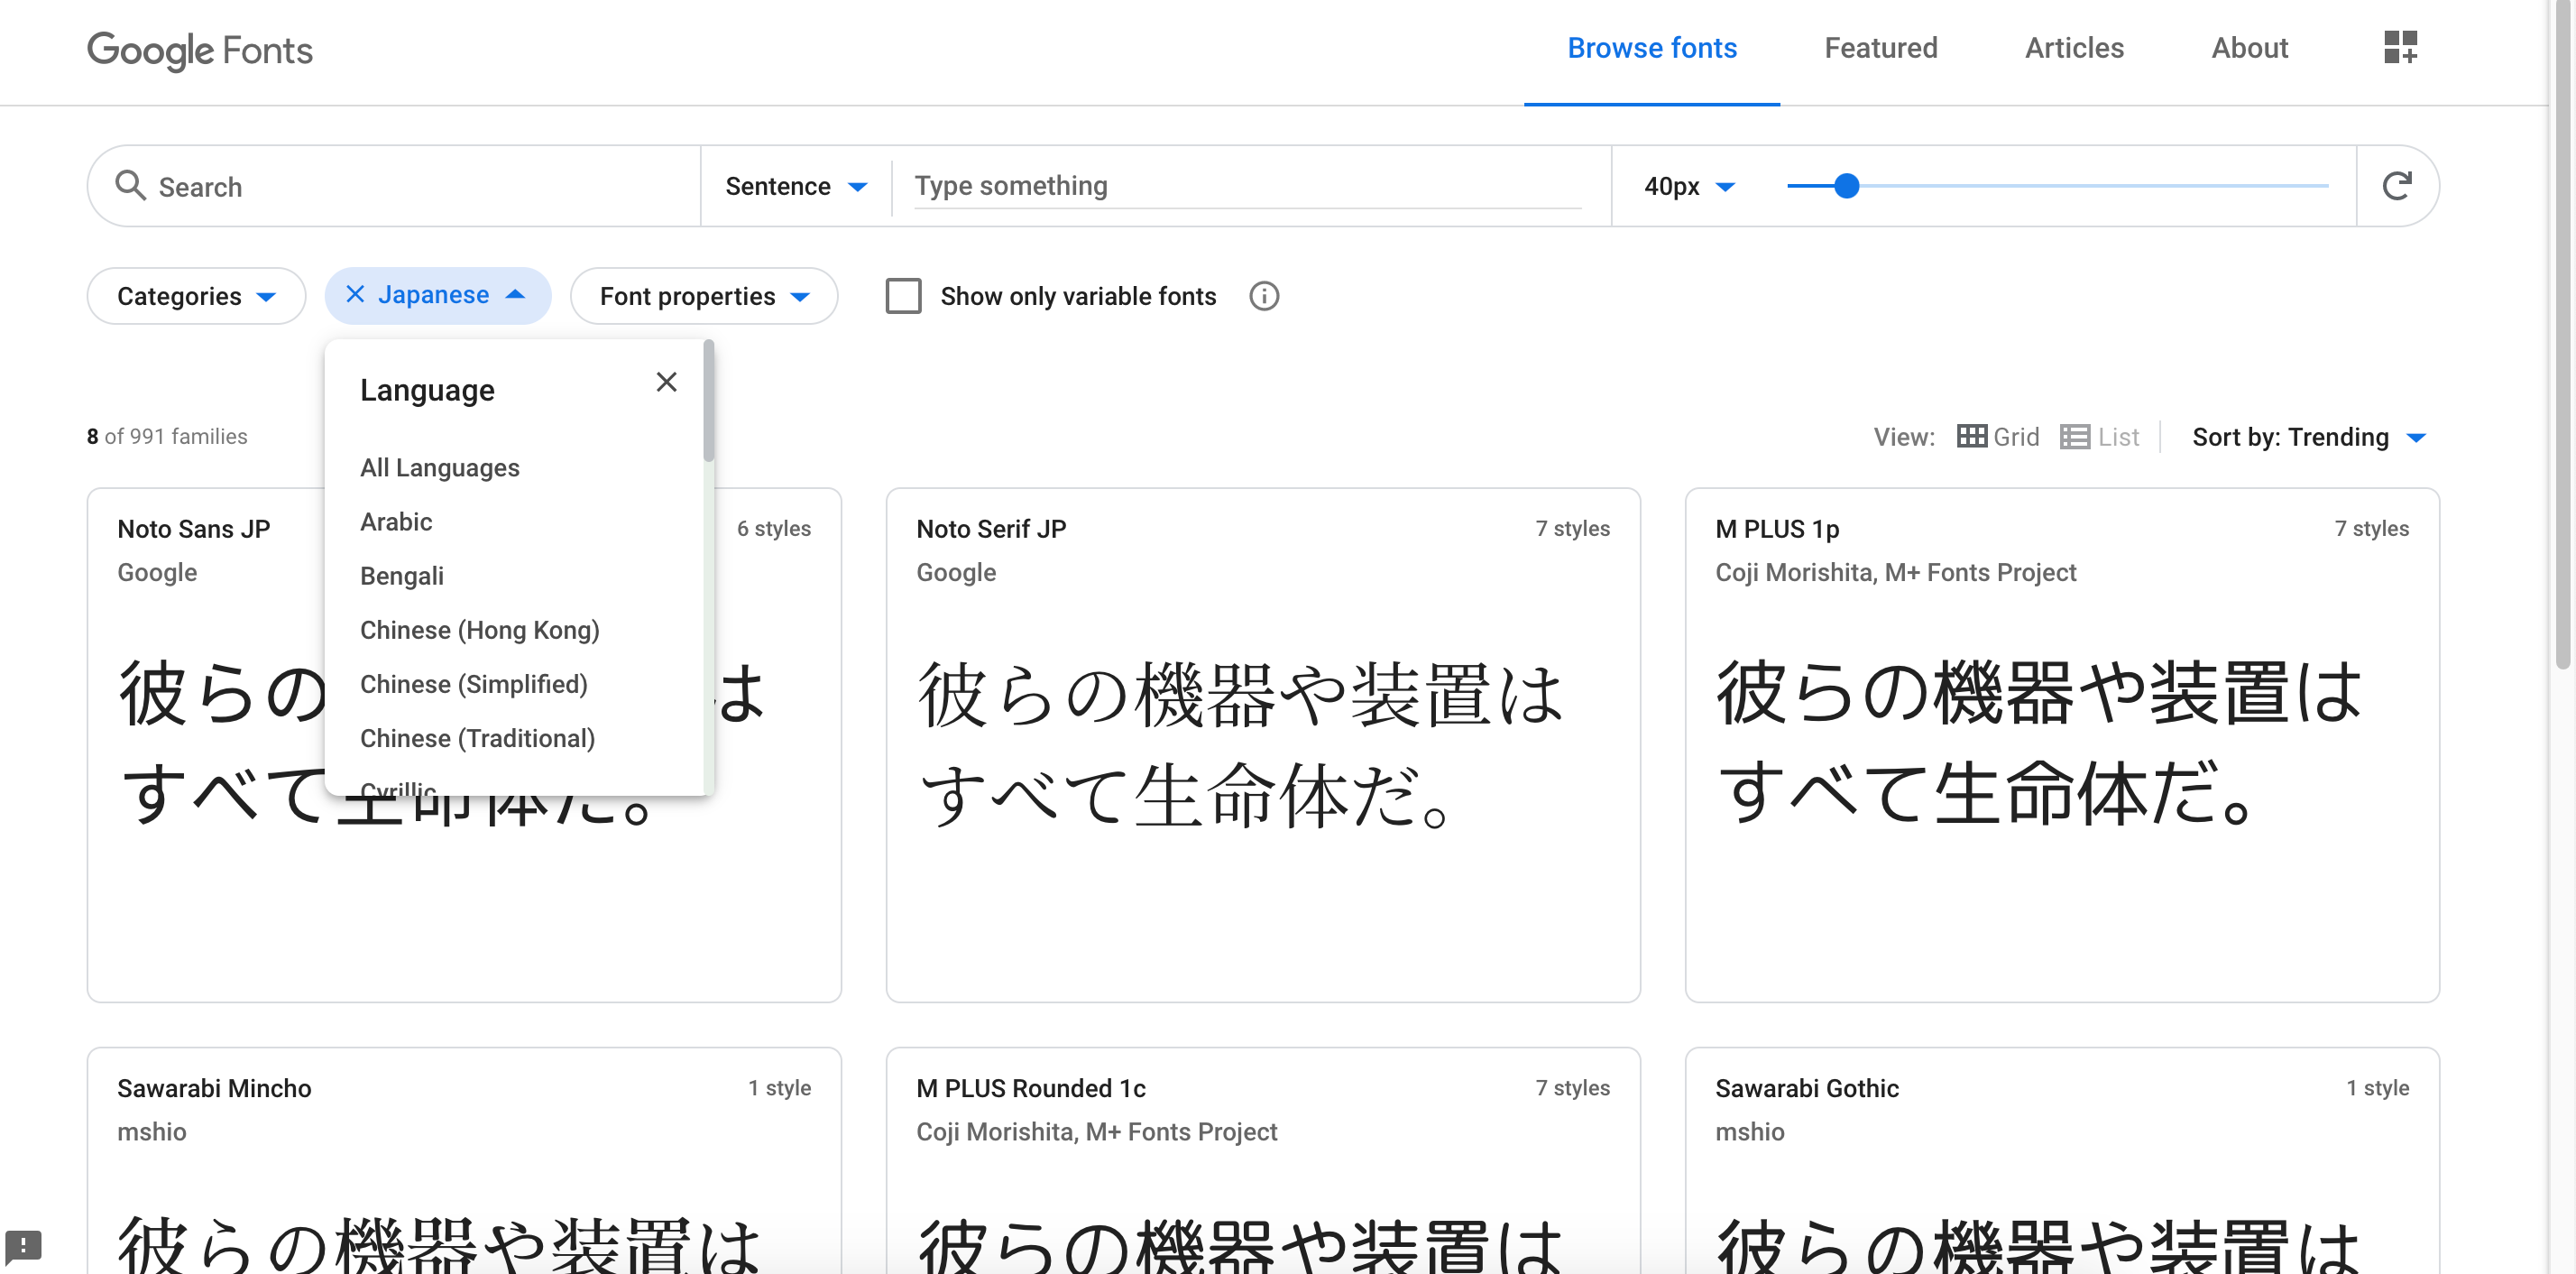Switch to the Featured tab
The width and height of the screenshot is (2576, 1274).
click(1880, 47)
